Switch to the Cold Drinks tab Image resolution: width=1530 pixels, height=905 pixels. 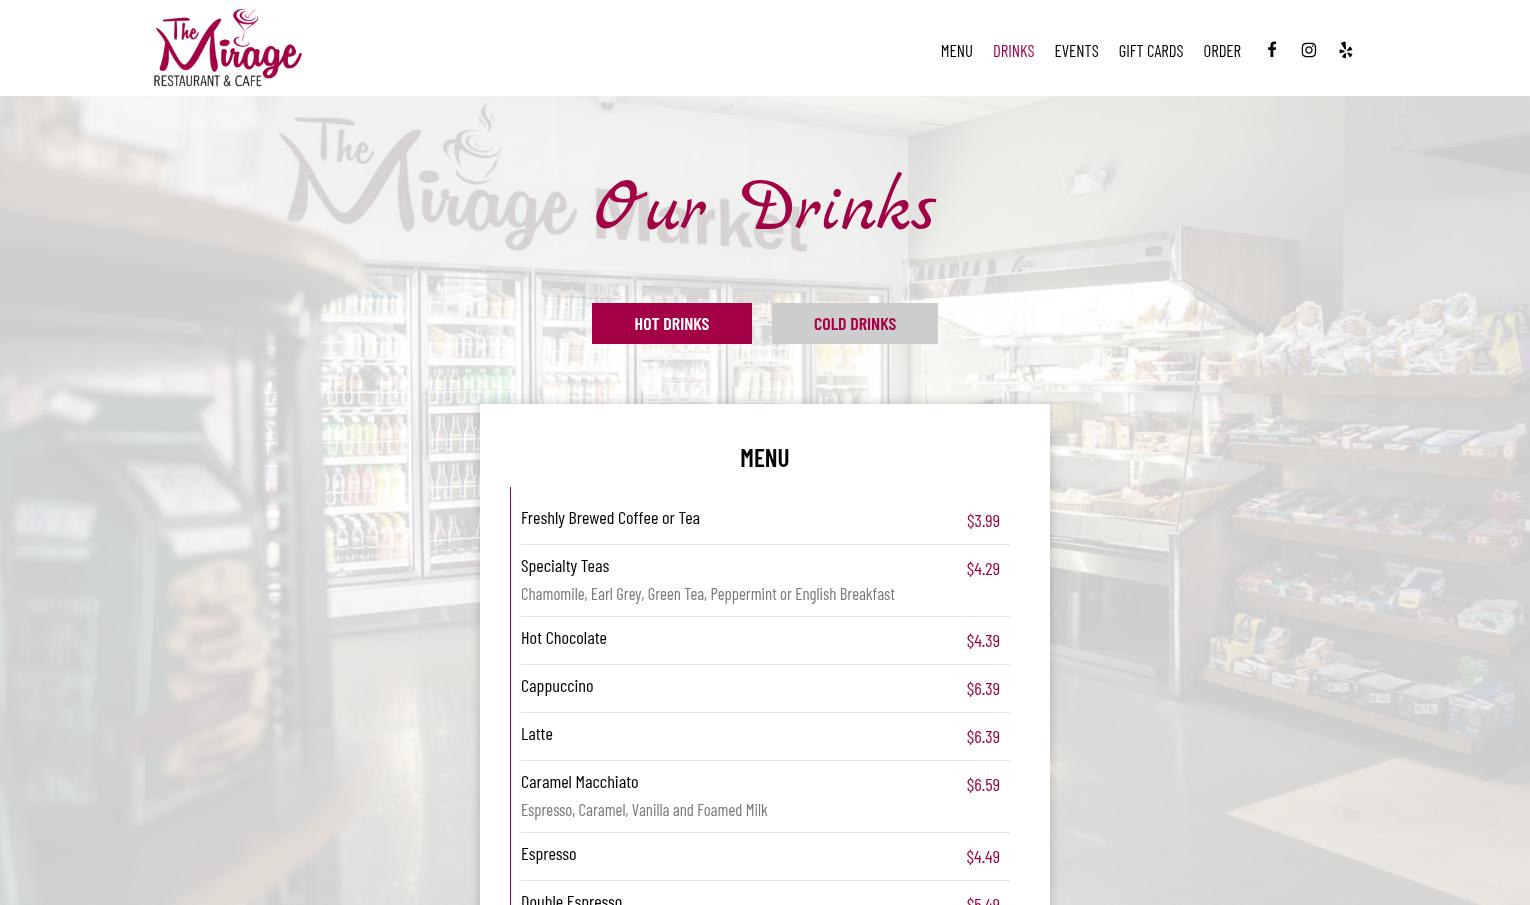[x=854, y=323]
